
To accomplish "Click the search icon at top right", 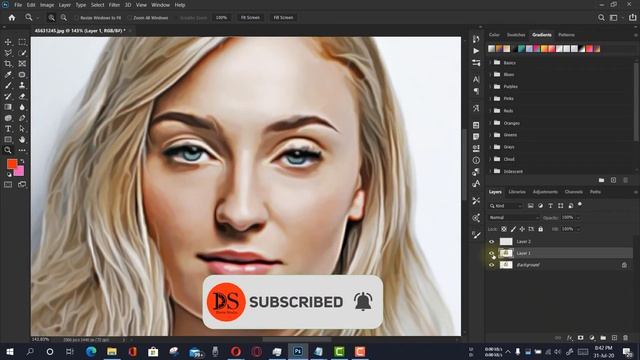I will [x=601, y=18].
